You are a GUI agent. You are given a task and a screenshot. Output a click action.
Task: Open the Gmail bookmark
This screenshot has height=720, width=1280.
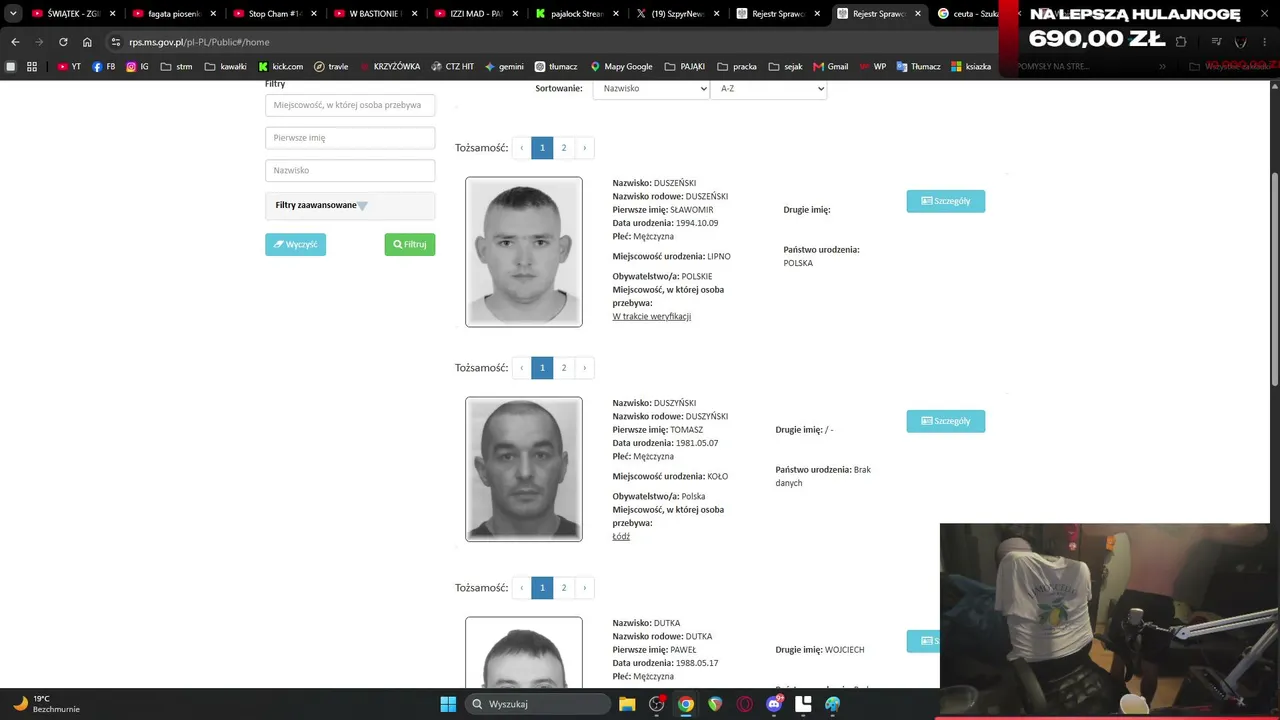[831, 66]
